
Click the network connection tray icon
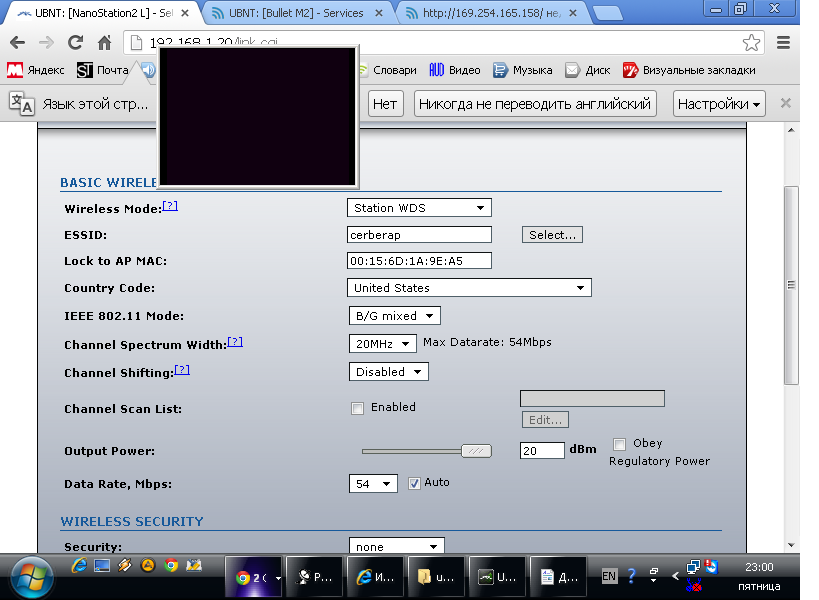693,567
